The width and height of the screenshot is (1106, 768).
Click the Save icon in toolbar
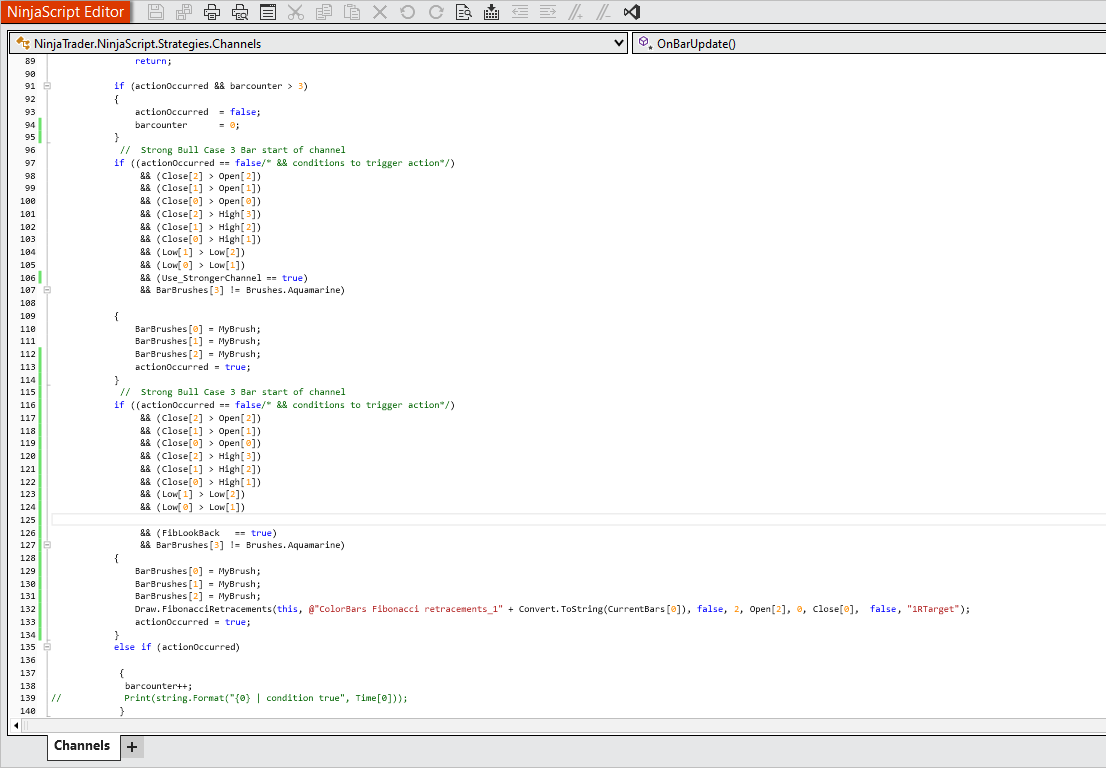156,13
